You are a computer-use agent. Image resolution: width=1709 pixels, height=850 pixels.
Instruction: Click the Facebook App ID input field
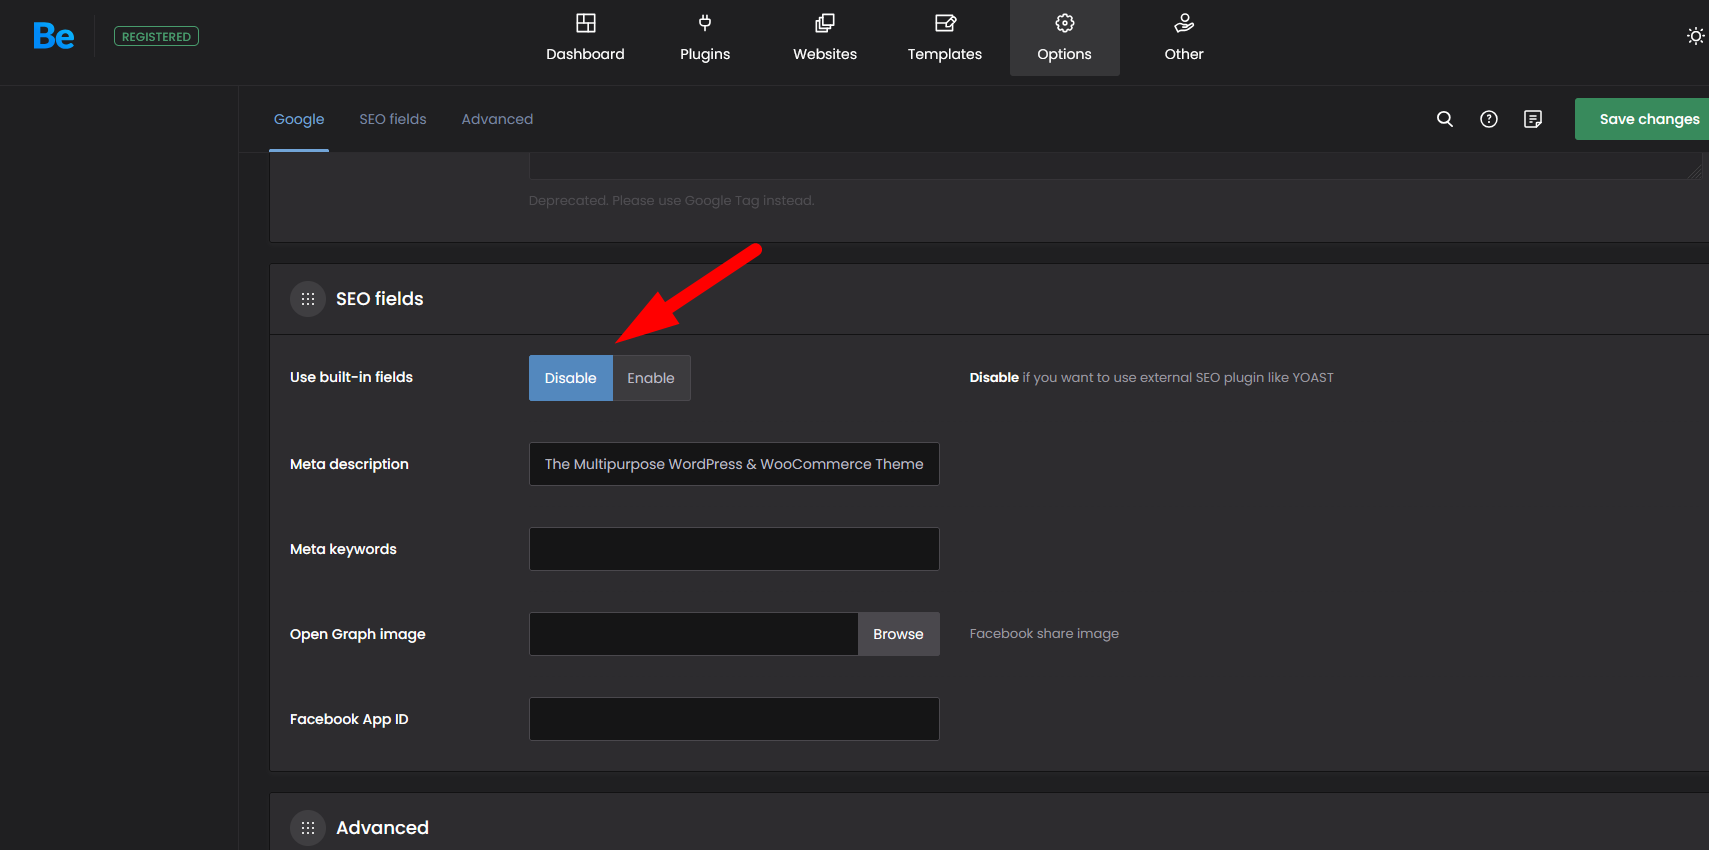pos(734,719)
